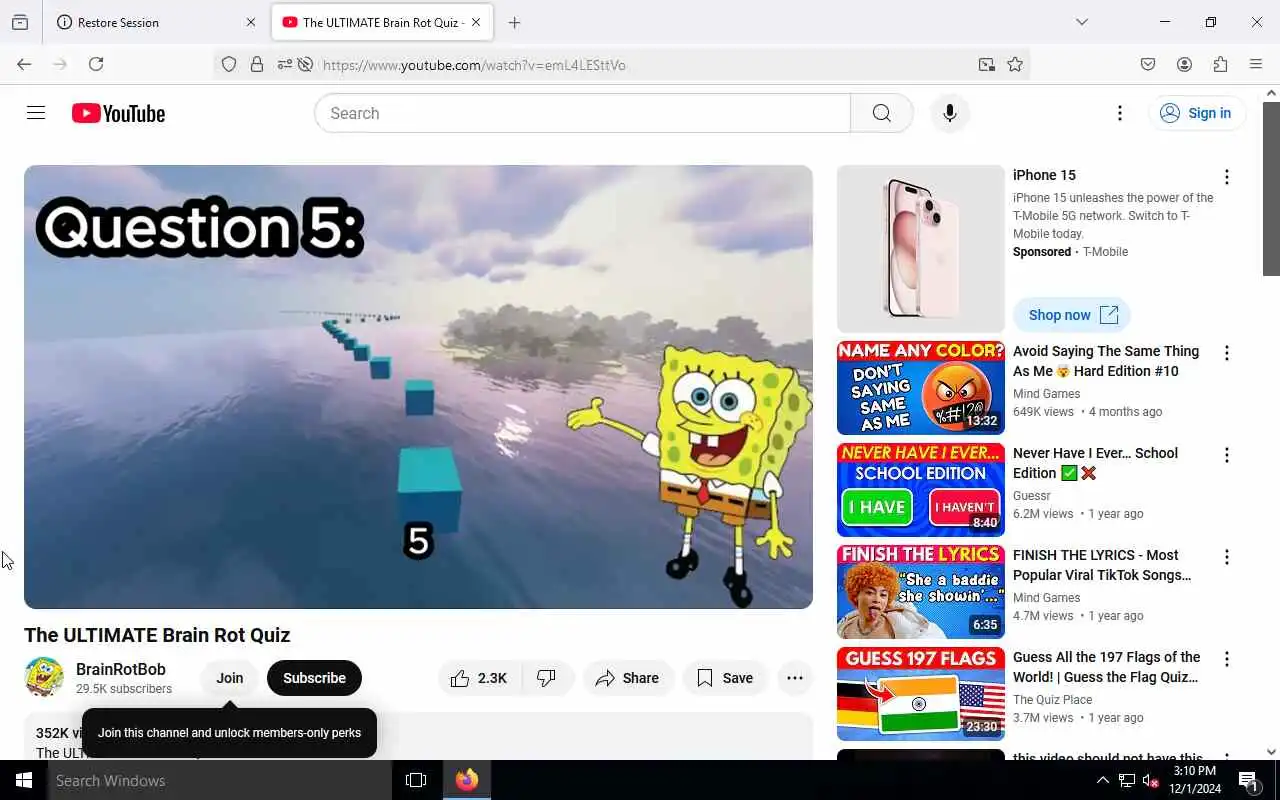
Task: Like the video with thumbs up
Action: point(479,678)
